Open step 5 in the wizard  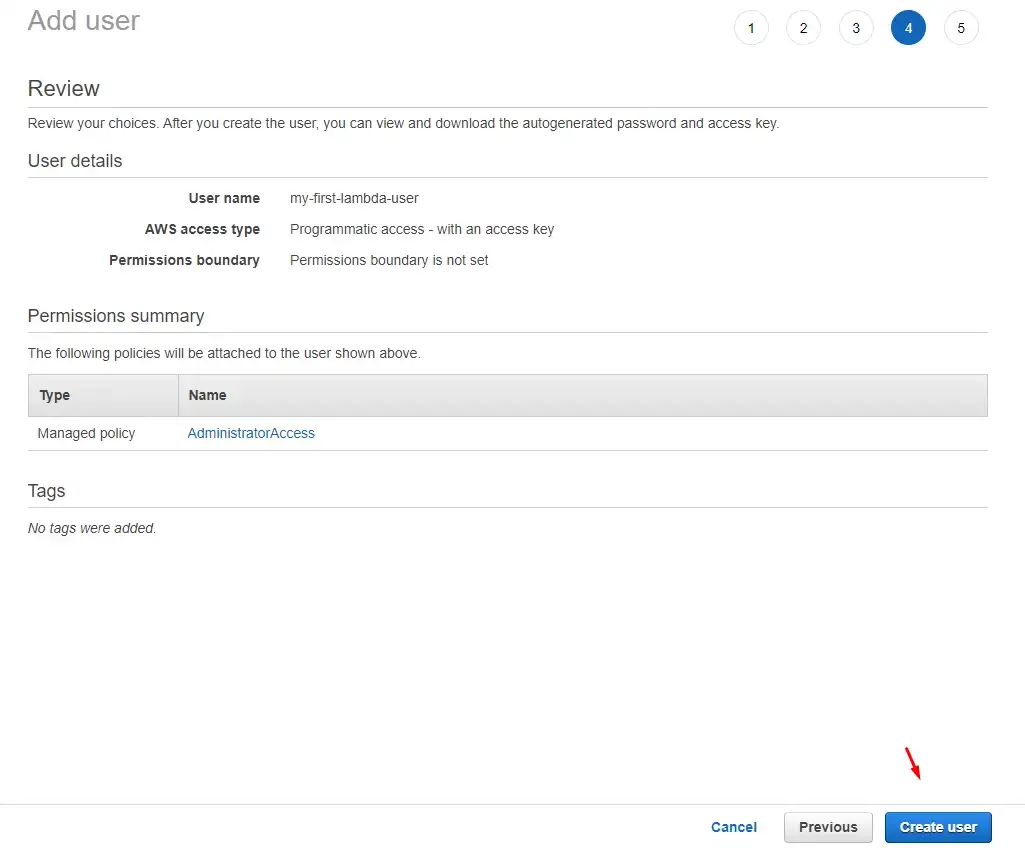coord(961,28)
